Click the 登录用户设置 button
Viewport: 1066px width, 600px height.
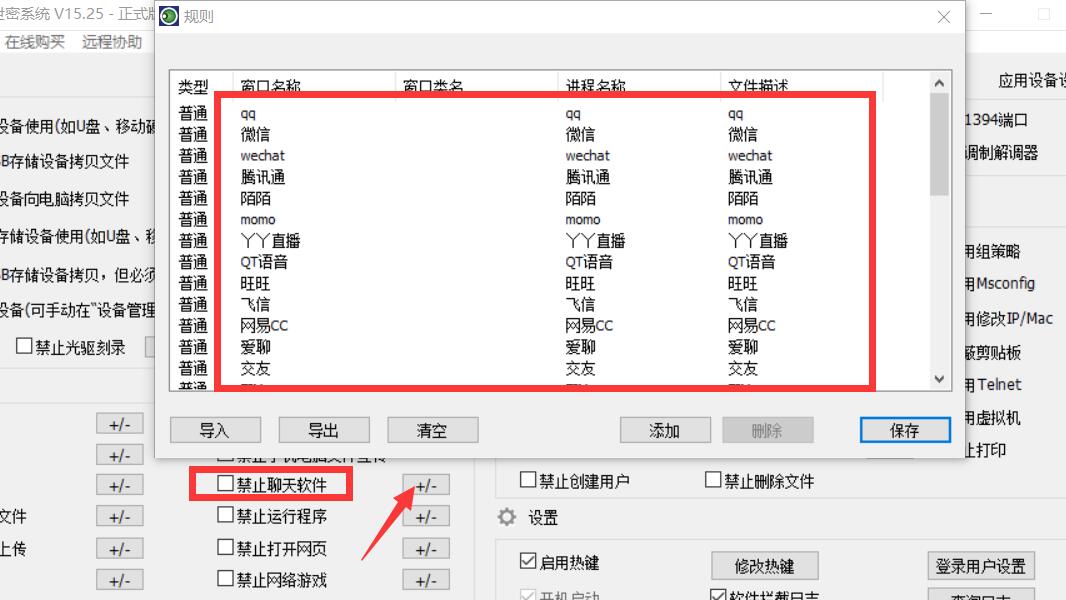(981, 565)
